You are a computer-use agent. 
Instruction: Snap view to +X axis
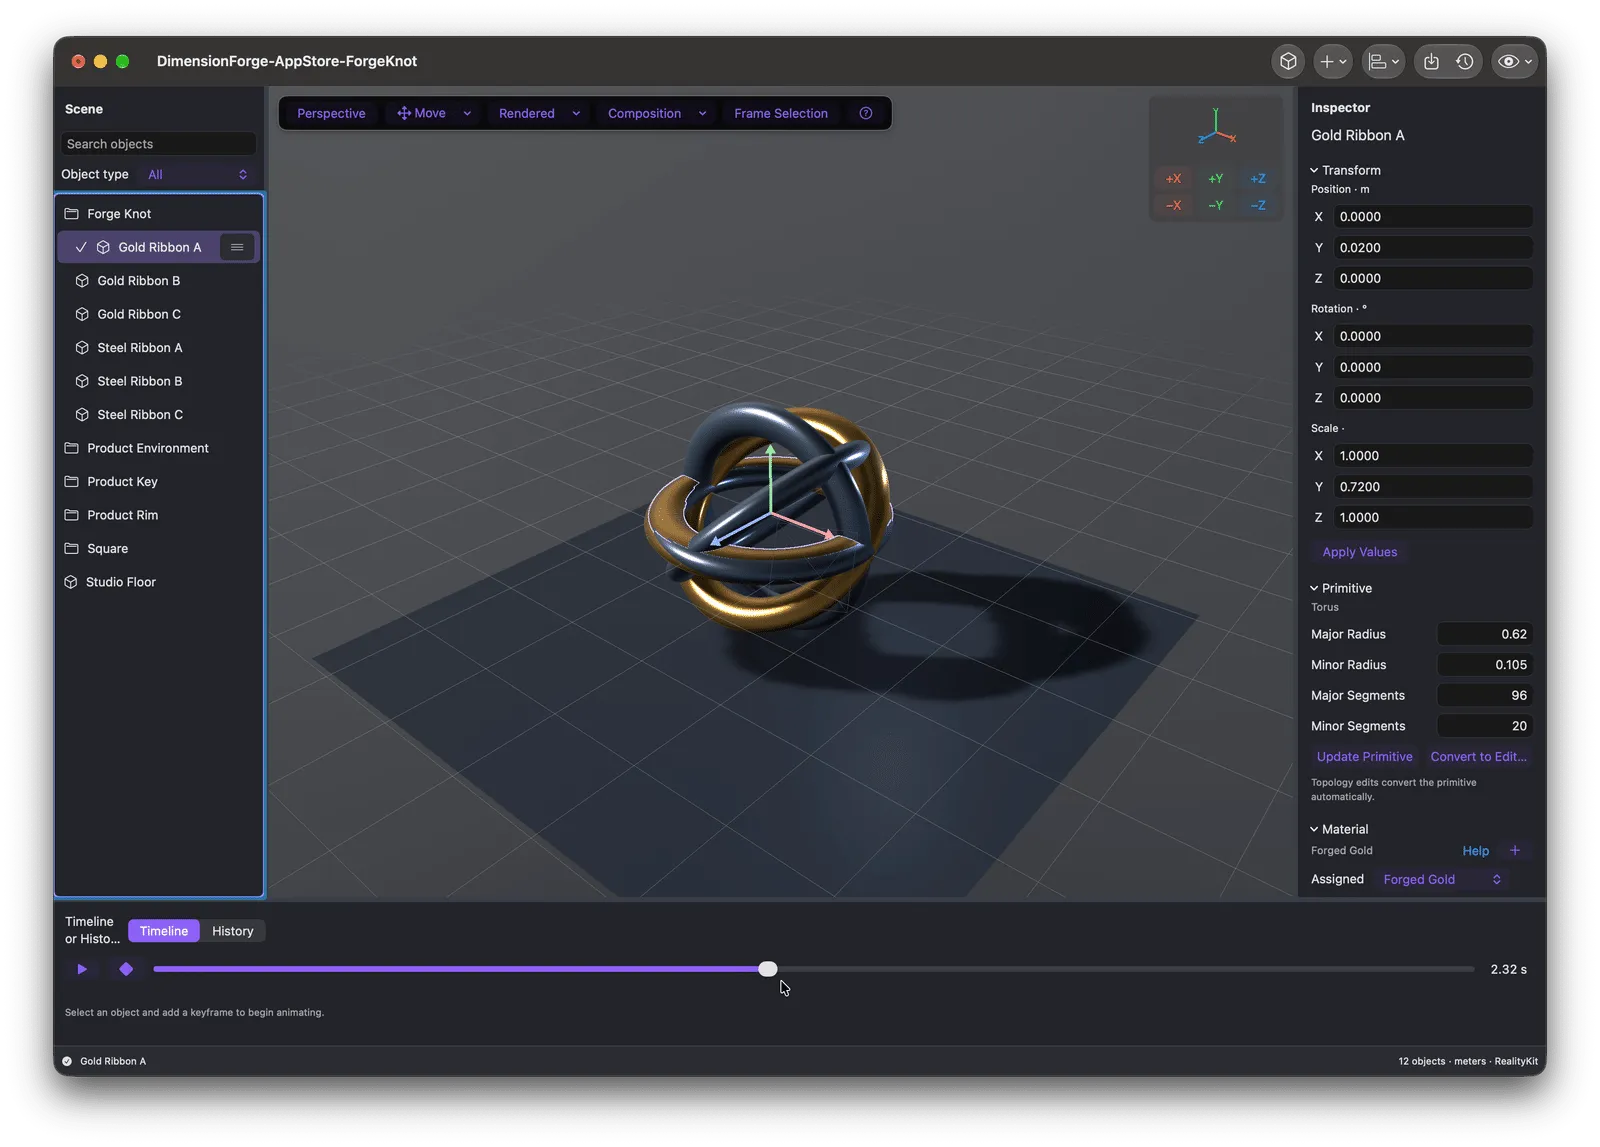pos(1174,178)
